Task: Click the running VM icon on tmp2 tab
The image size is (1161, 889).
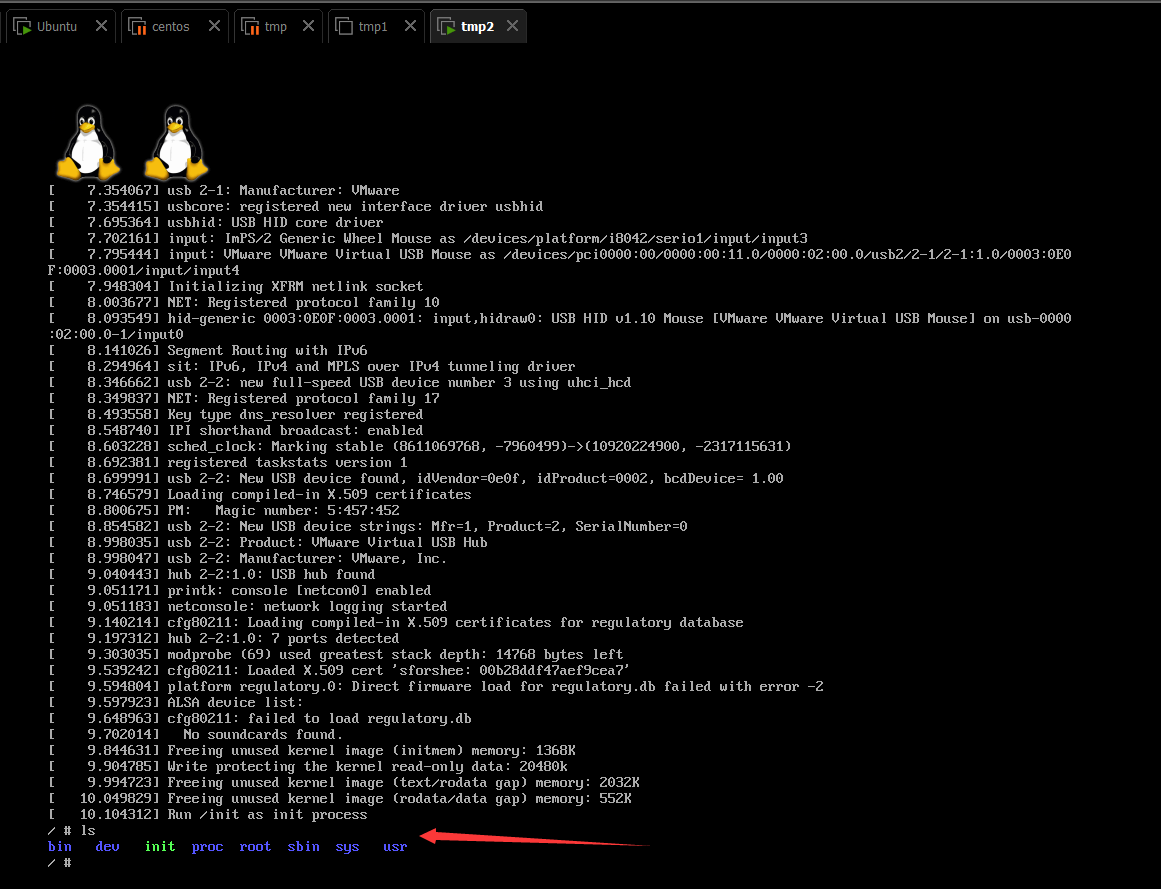Action: (x=445, y=27)
